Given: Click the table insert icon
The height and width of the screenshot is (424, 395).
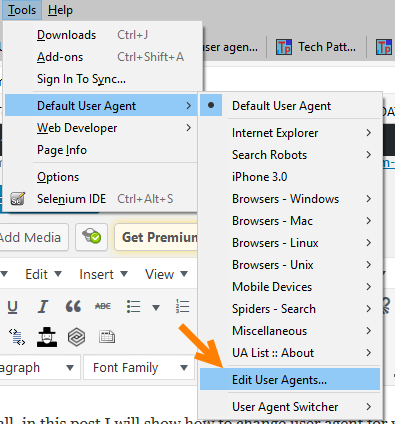Looking at the screenshot, I should (x=107, y=337).
